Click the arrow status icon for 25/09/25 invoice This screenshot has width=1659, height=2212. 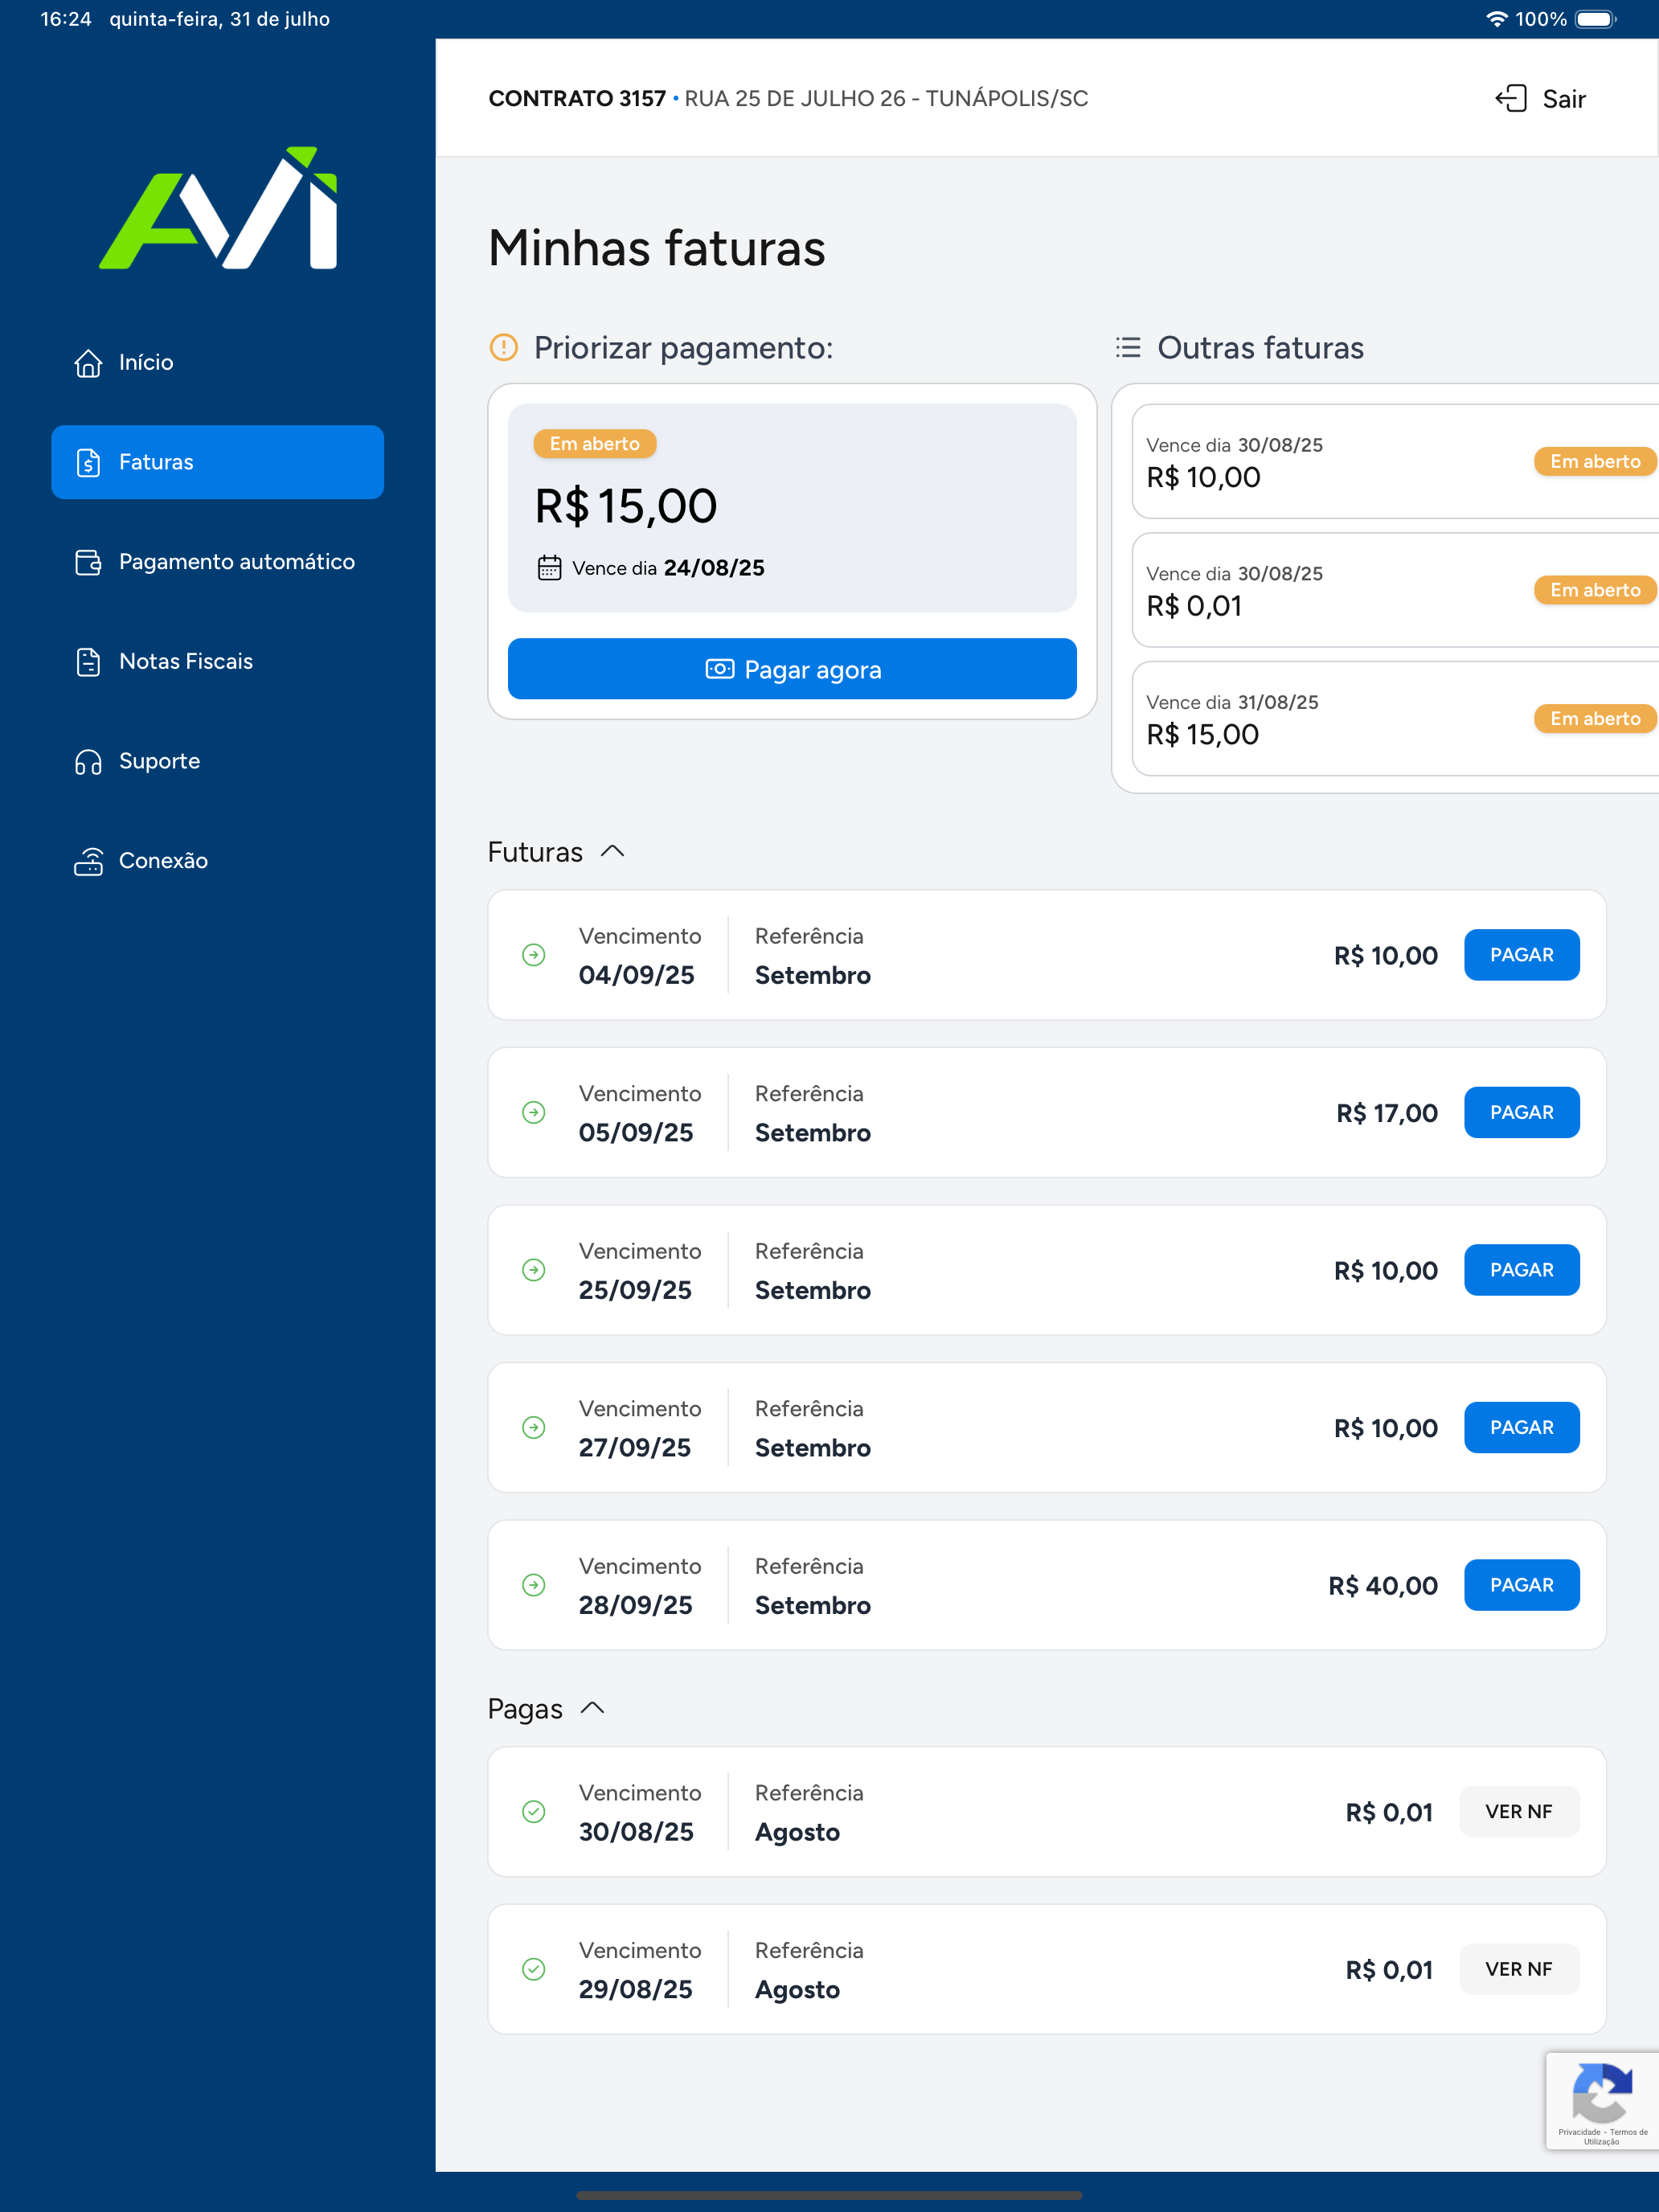534,1270
